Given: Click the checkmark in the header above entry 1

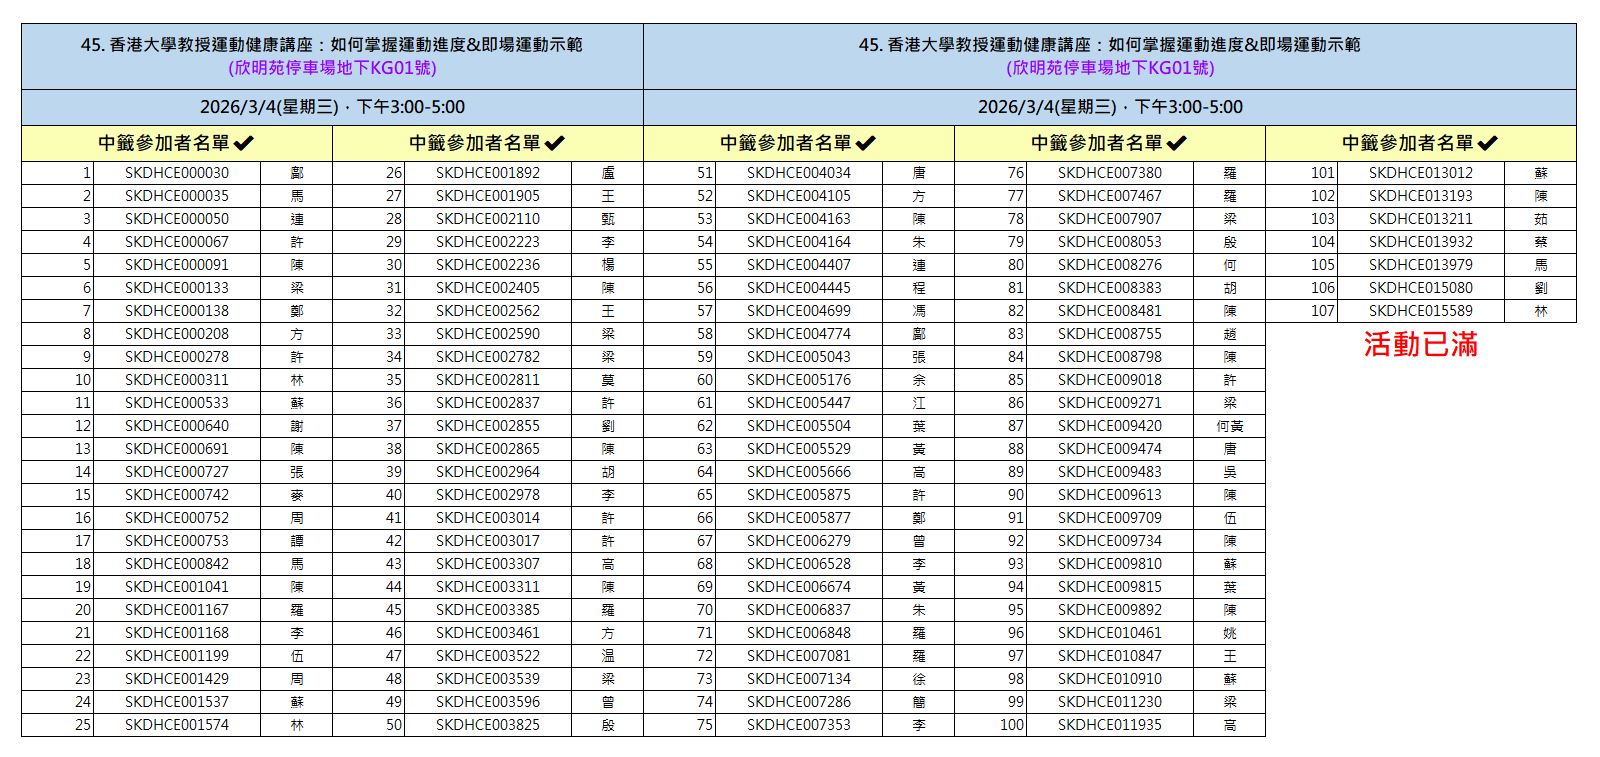Looking at the screenshot, I should pos(244,143).
